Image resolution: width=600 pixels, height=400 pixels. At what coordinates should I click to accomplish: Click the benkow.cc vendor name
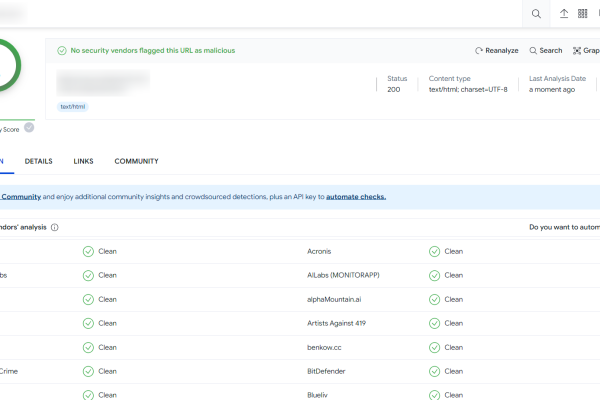[324, 348]
